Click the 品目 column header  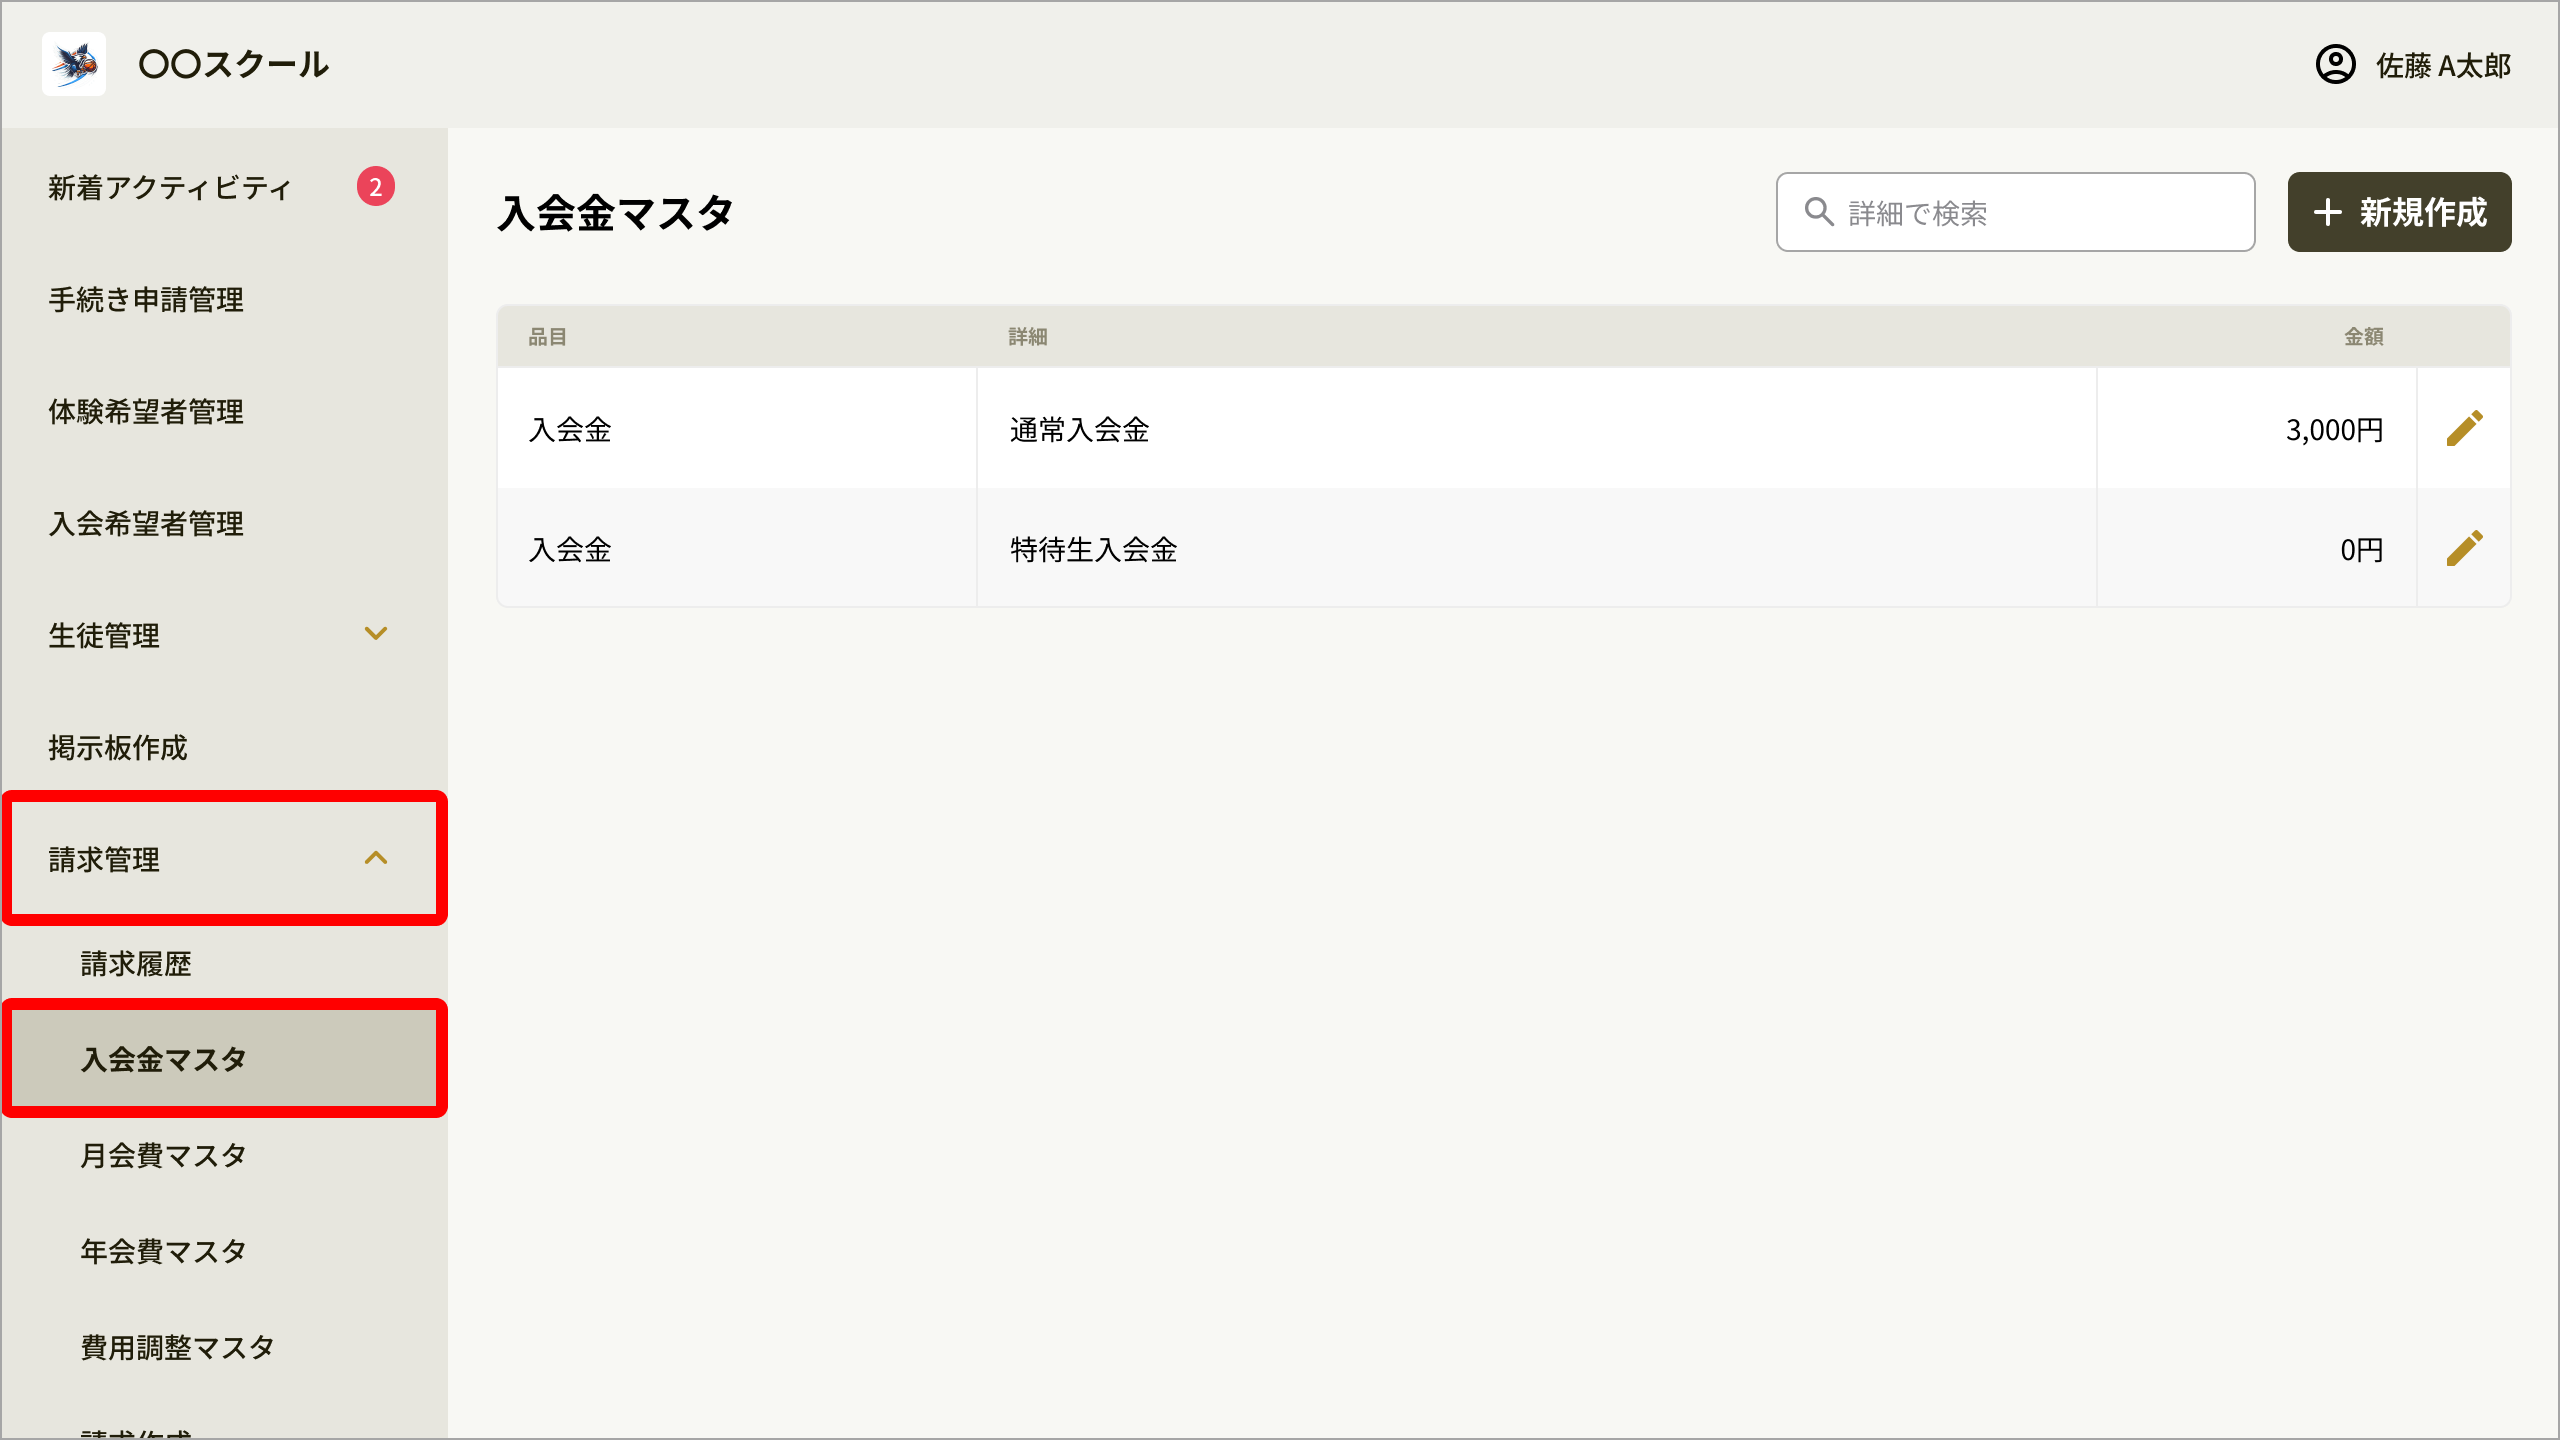tap(548, 337)
